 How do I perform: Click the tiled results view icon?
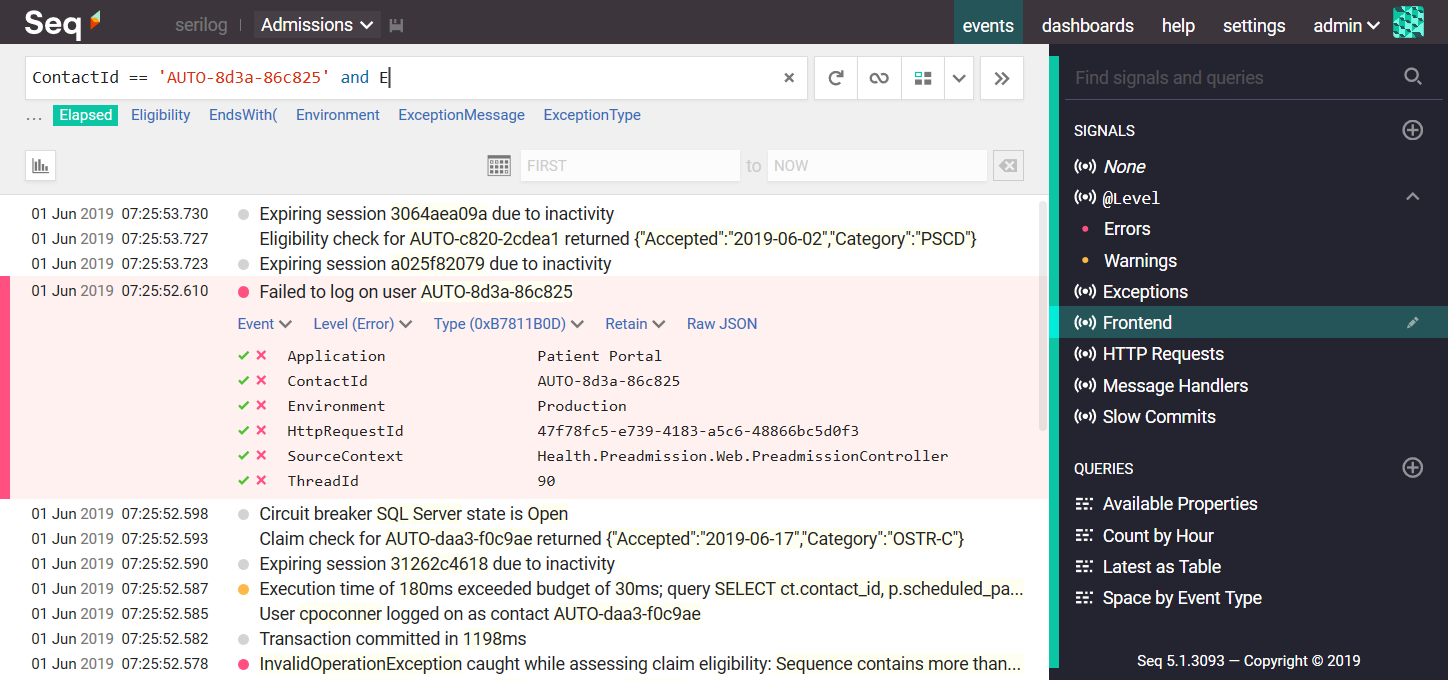[x=922, y=77]
